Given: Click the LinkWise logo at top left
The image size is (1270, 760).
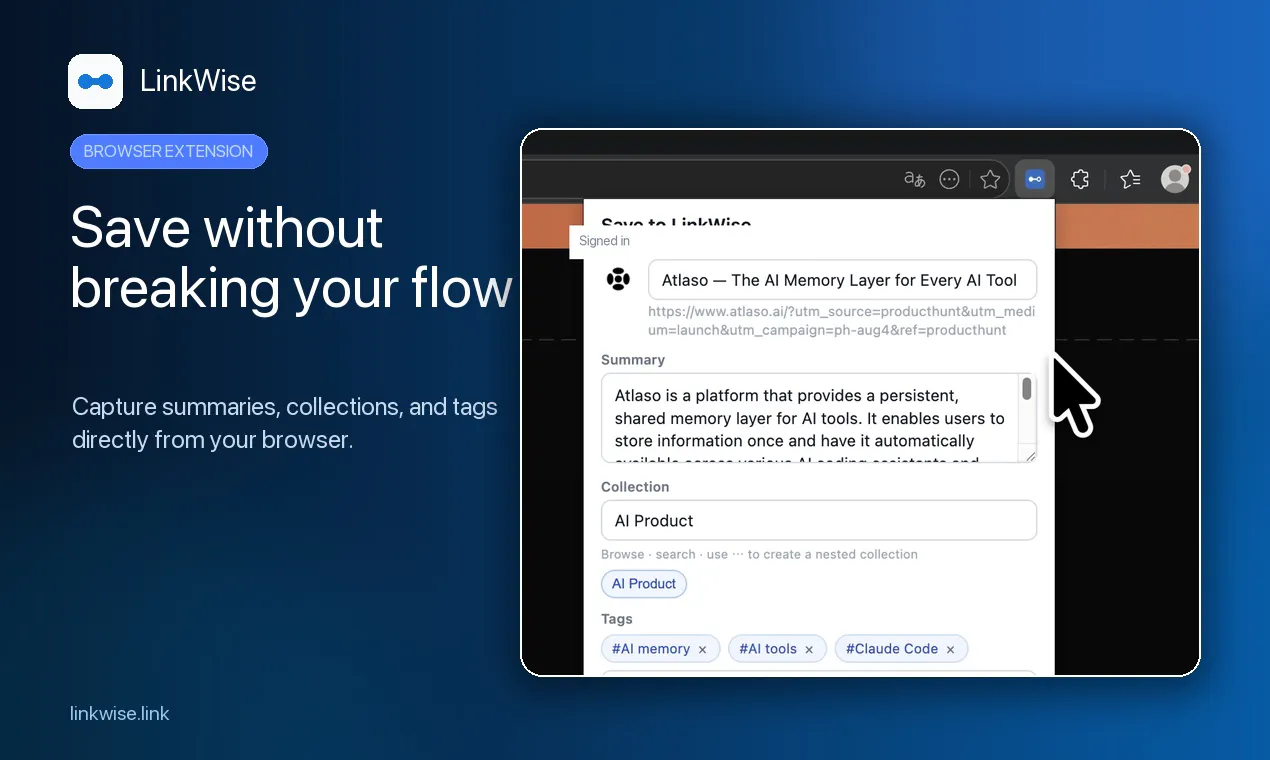Looking at the screenshot, I should tap(95, 81).
